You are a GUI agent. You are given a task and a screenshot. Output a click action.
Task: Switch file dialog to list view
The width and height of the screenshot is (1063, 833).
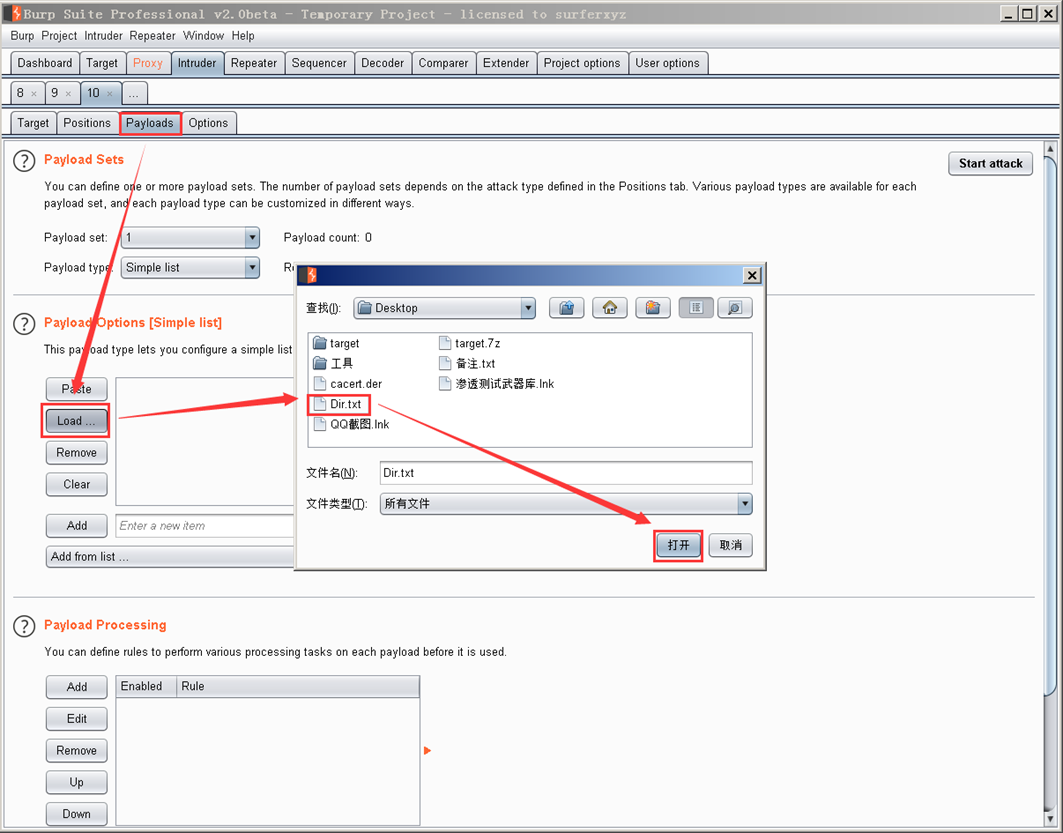pyautogui.click(x=696, y=308)
